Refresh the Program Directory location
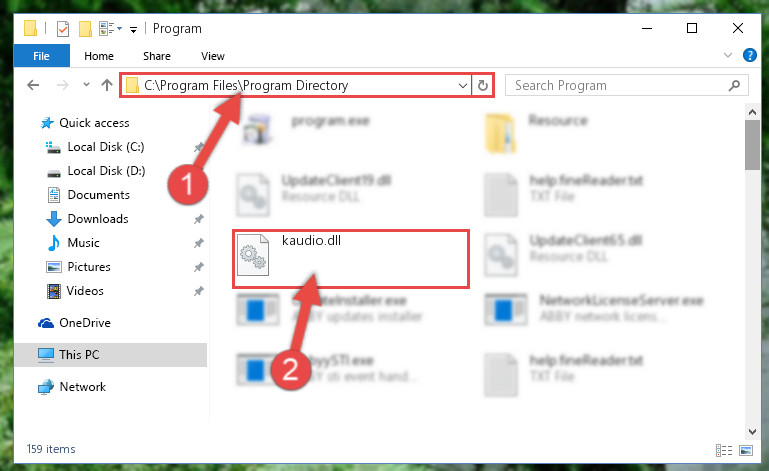The image size is (769, 471). [x=483, y=85]
